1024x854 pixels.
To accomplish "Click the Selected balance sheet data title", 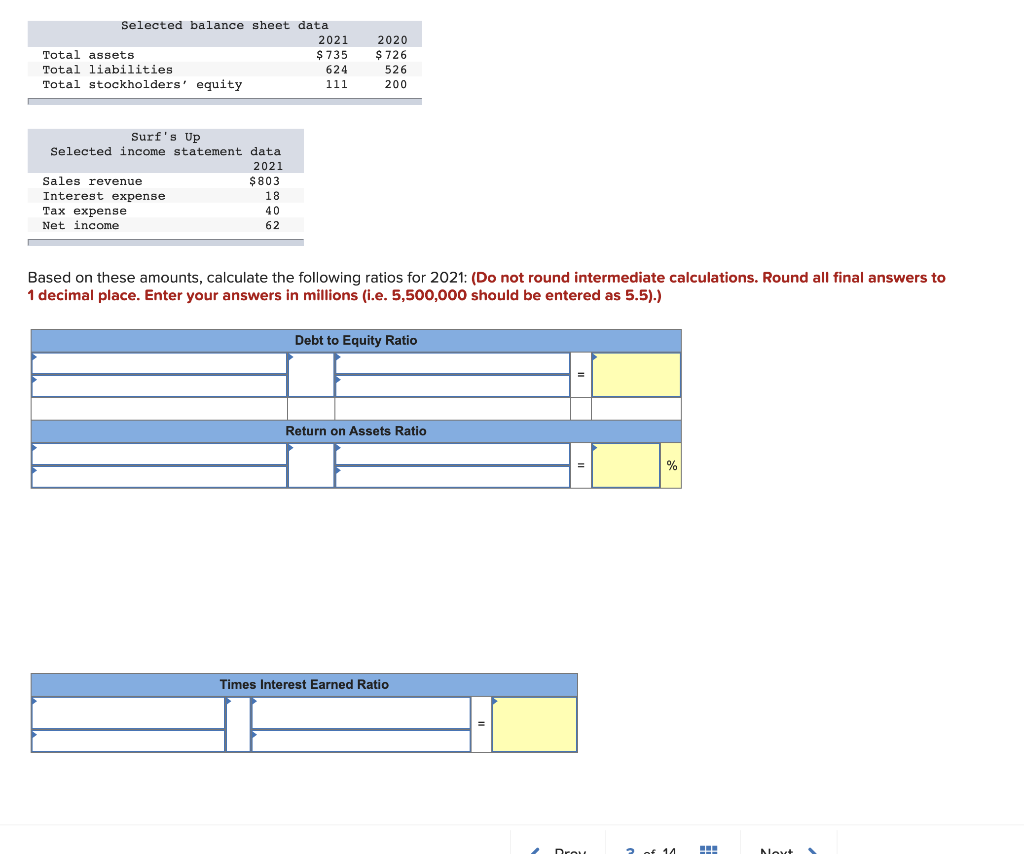I will click(225, 25).
